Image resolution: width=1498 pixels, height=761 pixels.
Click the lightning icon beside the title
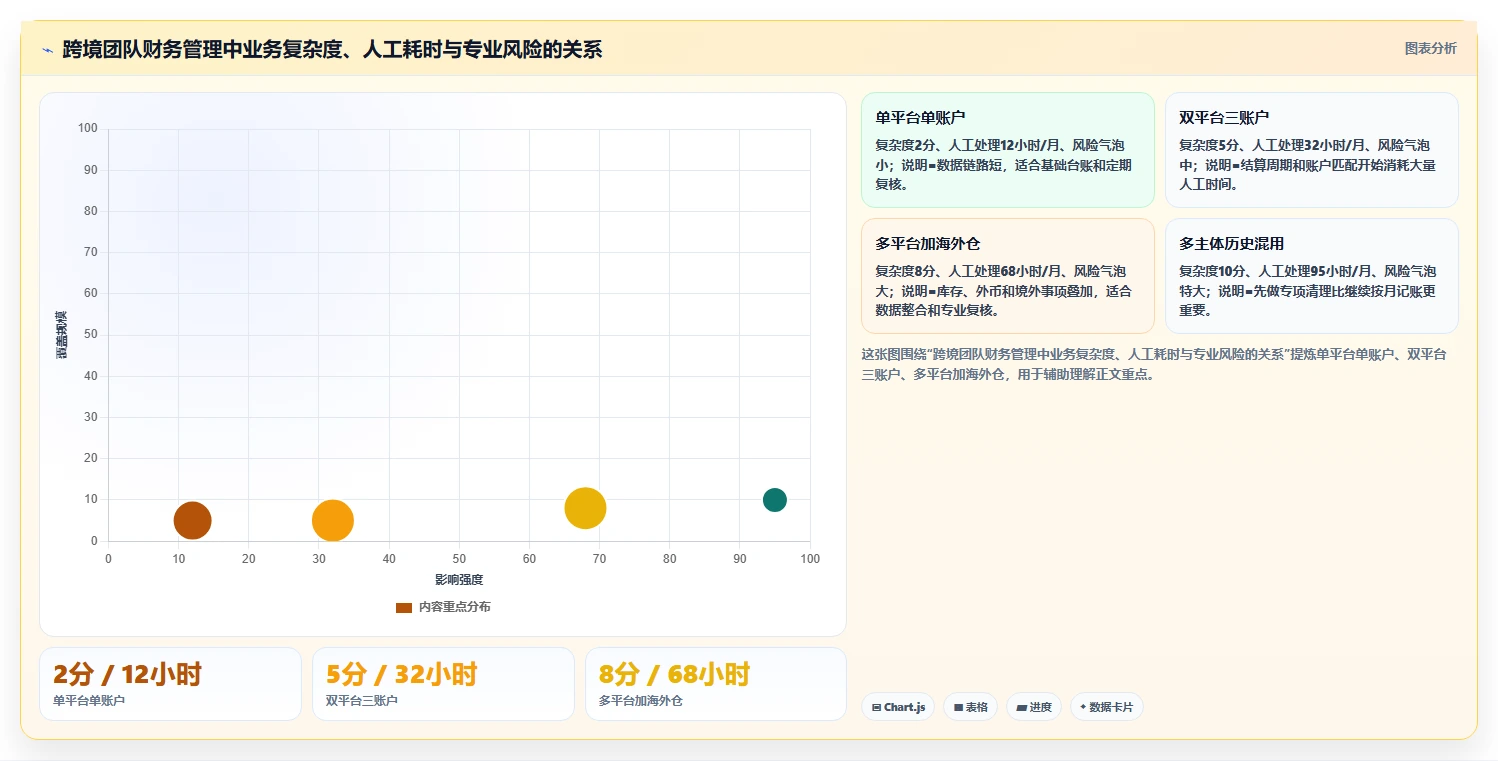[47, 50]
